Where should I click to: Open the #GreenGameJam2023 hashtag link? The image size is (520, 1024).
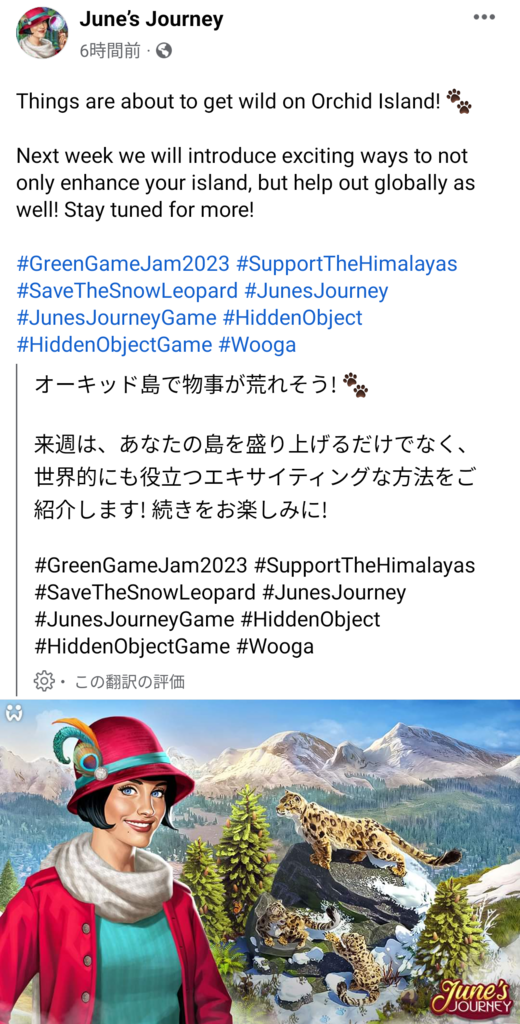click(123, 264)
